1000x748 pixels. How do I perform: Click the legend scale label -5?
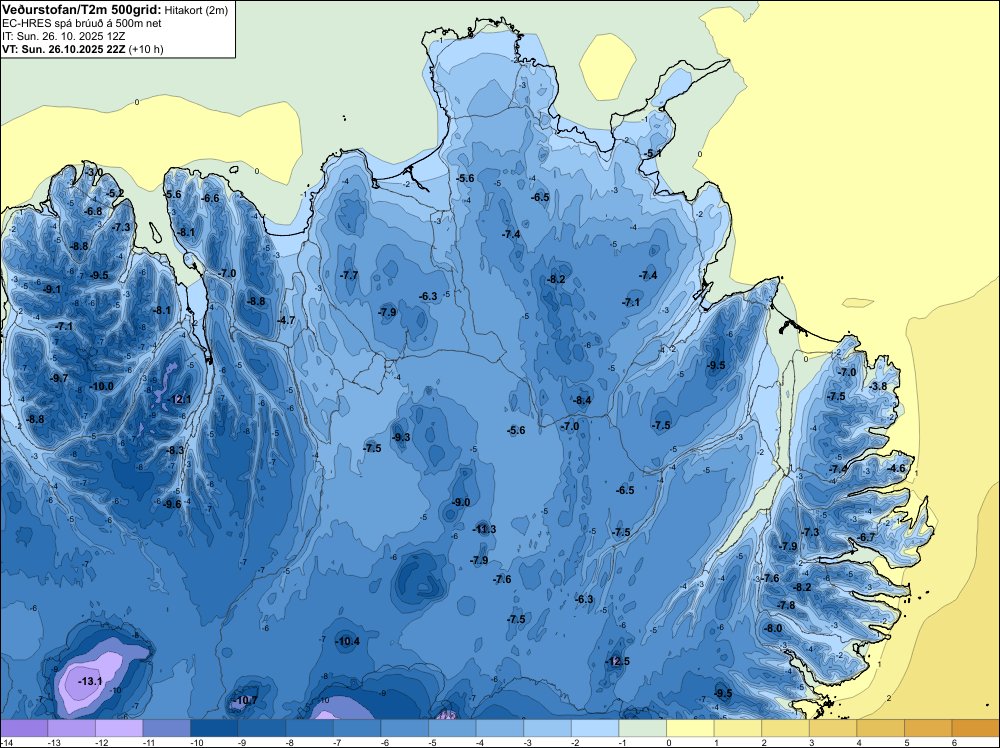click(434, 742)
